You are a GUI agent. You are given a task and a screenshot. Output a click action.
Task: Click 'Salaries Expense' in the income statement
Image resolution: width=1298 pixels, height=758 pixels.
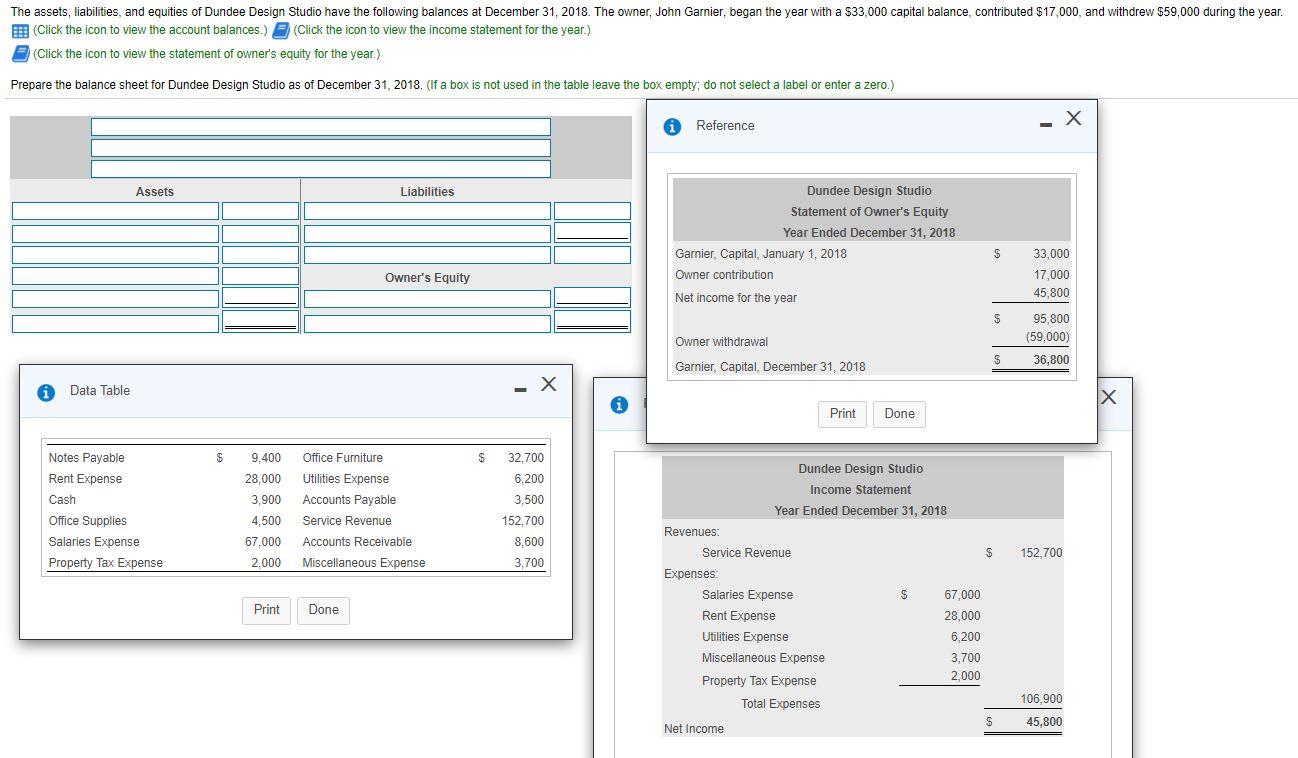pos(747,595)
